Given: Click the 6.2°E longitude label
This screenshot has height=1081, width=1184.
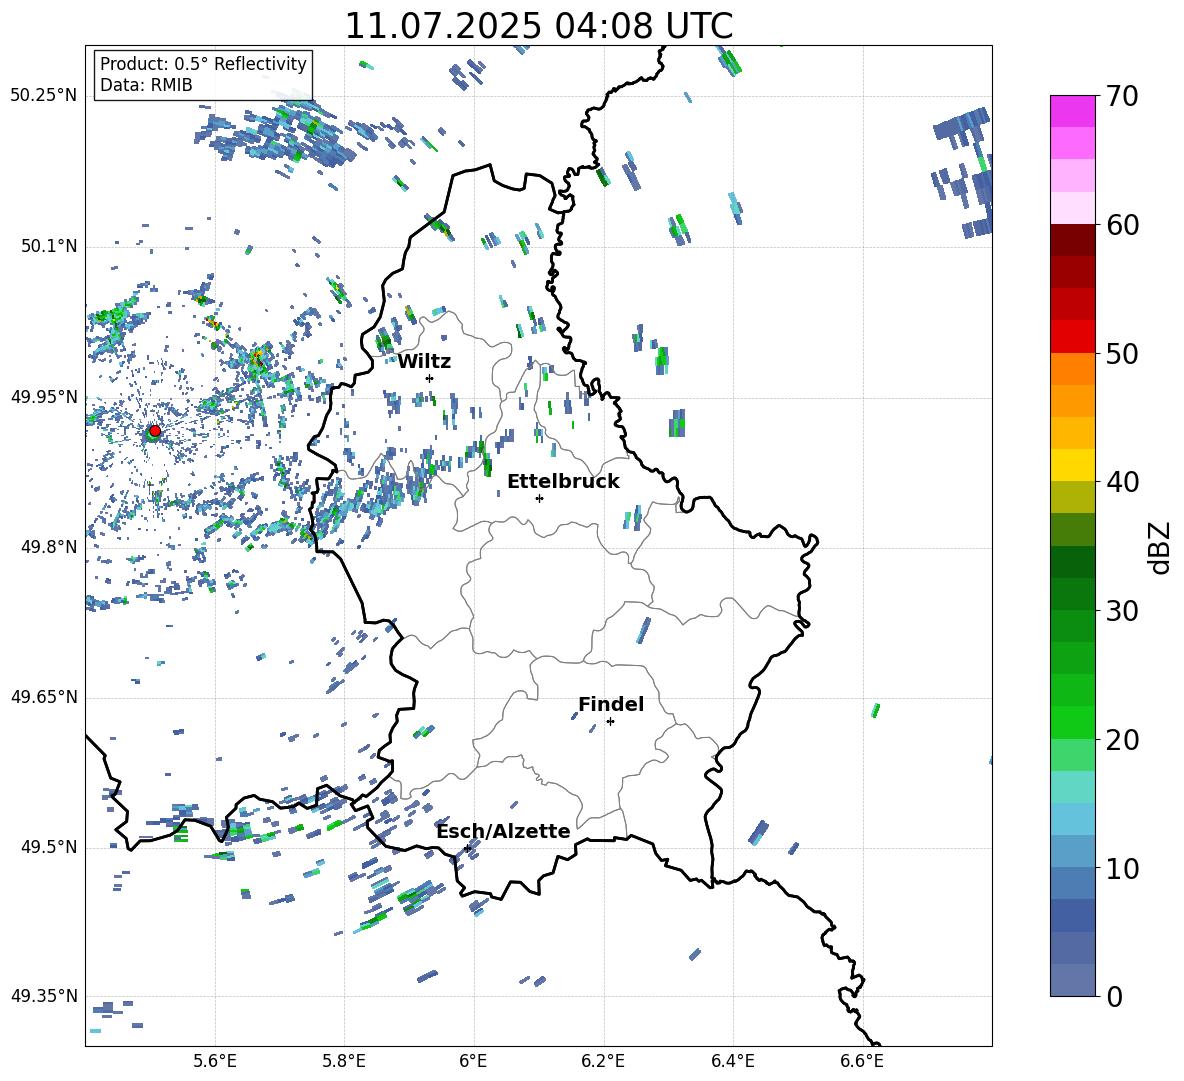Looking at the screenshot, I should (x=603, y=1061).
